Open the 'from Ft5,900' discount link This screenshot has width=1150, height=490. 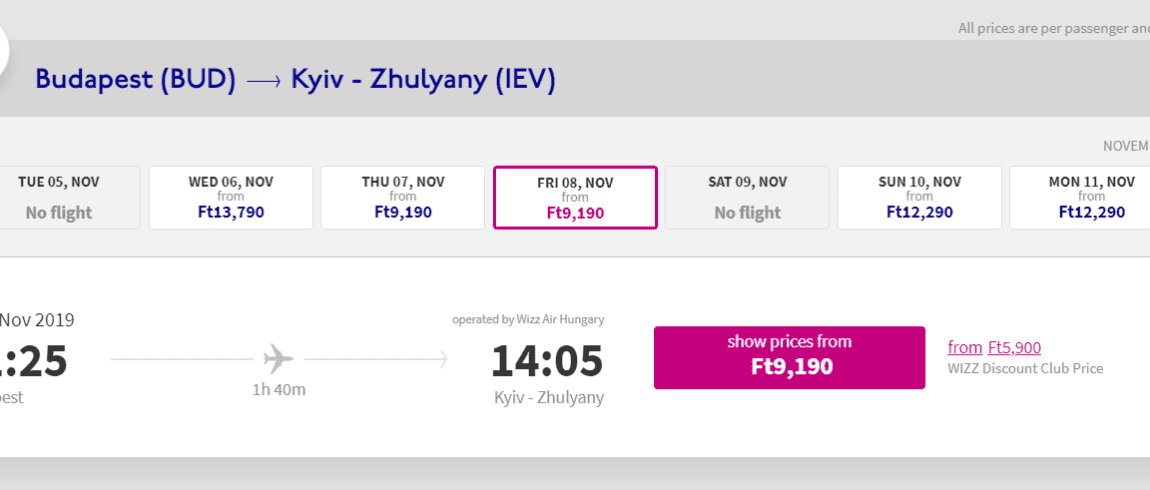(994, 348)
